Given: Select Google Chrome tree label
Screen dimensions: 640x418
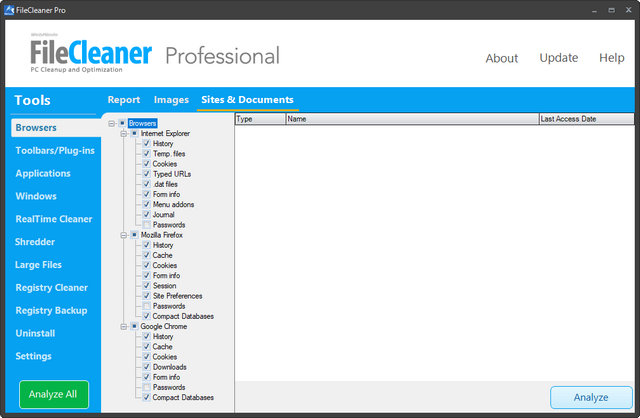Looking at the screenshot, I should pyautogui.click(x=164, y=327).
